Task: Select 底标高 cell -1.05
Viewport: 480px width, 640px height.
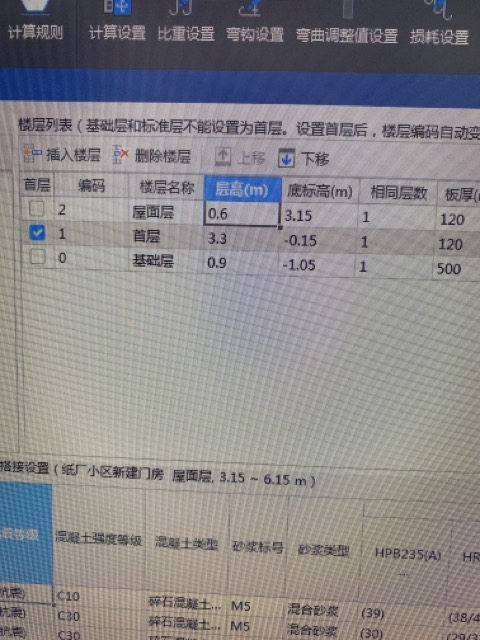Action: [x=317, y=265]
